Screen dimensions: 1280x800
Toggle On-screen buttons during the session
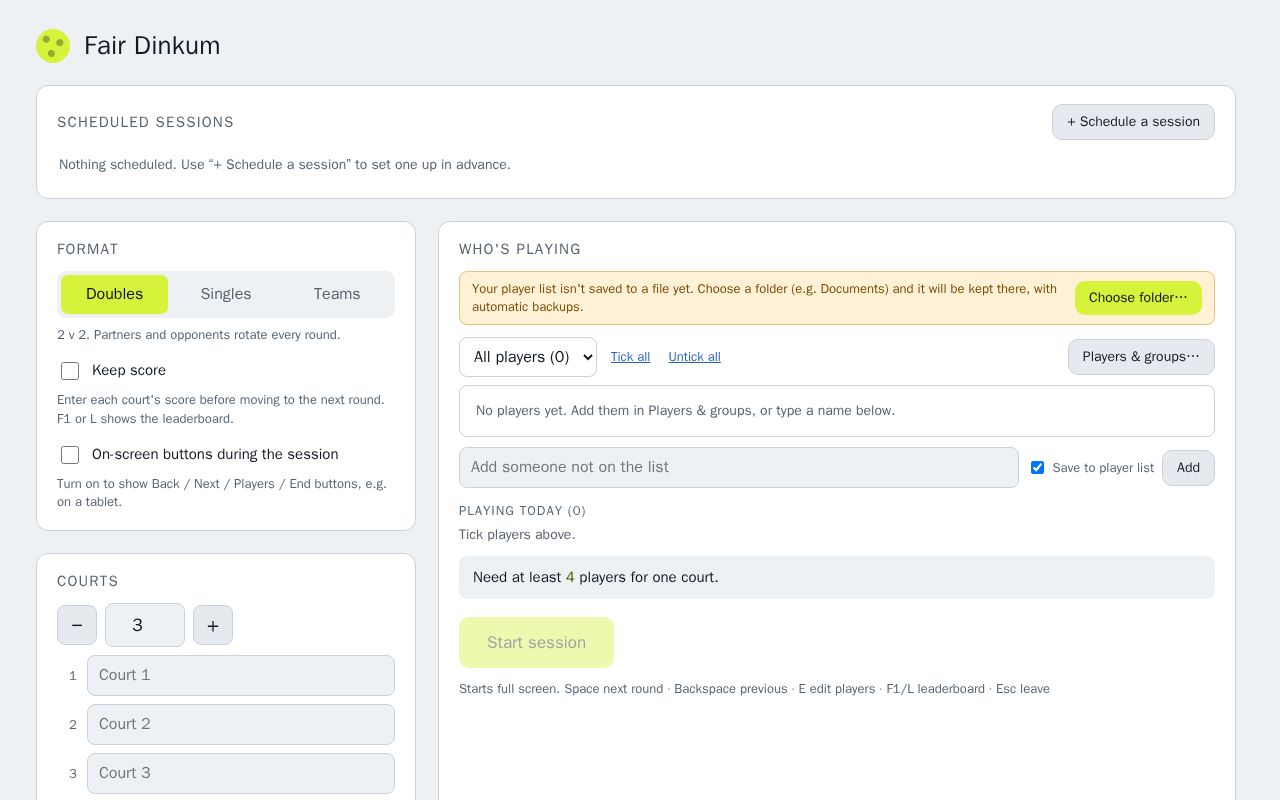click(x=70, y=455)
